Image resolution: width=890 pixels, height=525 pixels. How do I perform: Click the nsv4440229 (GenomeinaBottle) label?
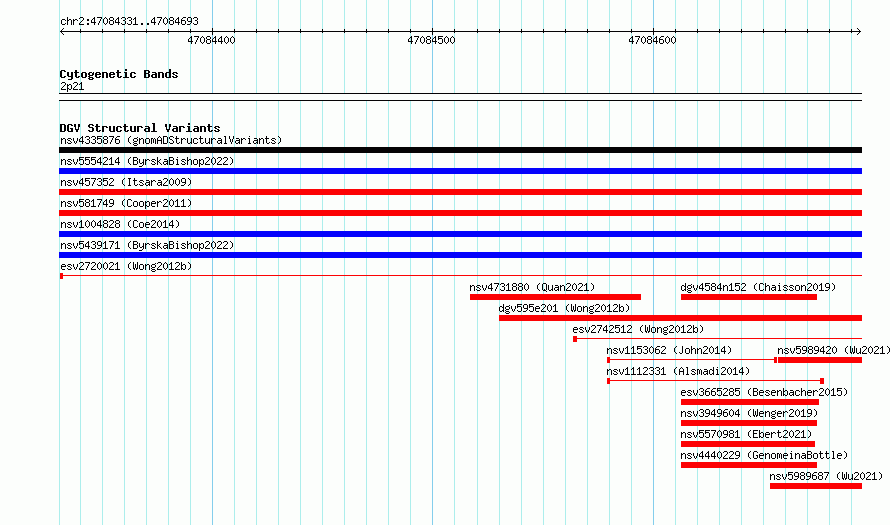(x=764, y=455)
